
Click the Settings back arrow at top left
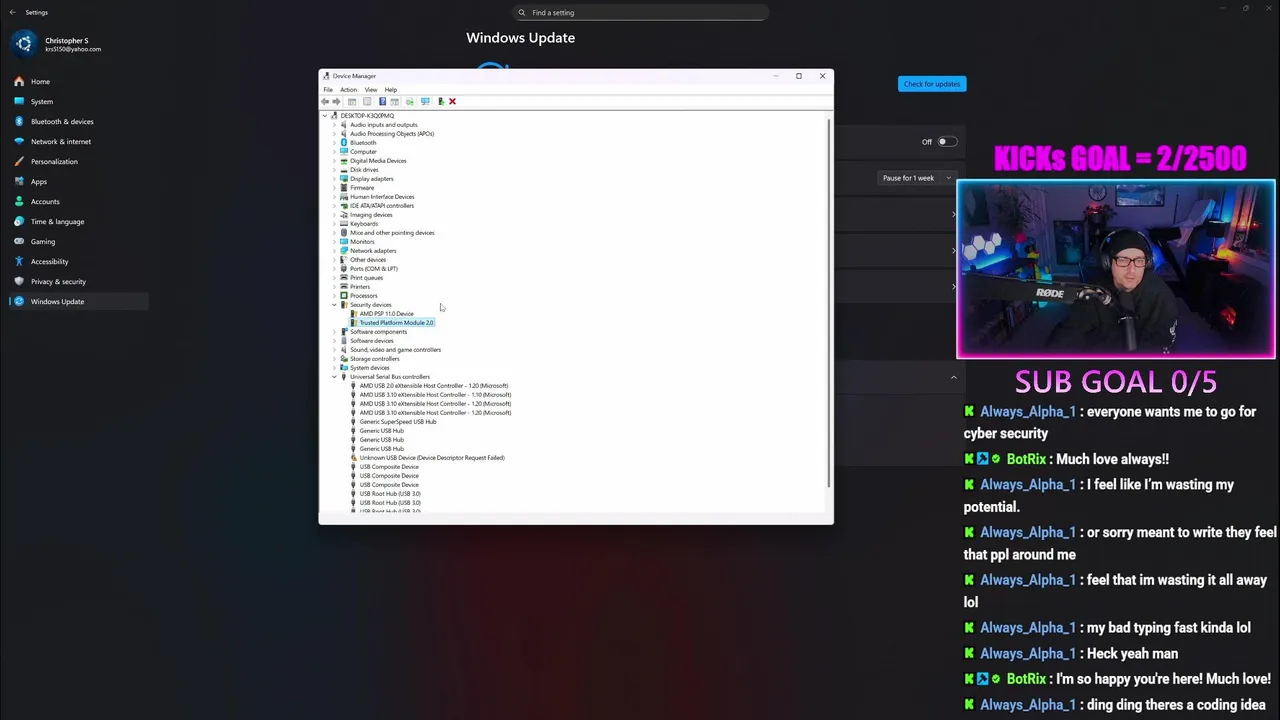(x=12, y=12)
